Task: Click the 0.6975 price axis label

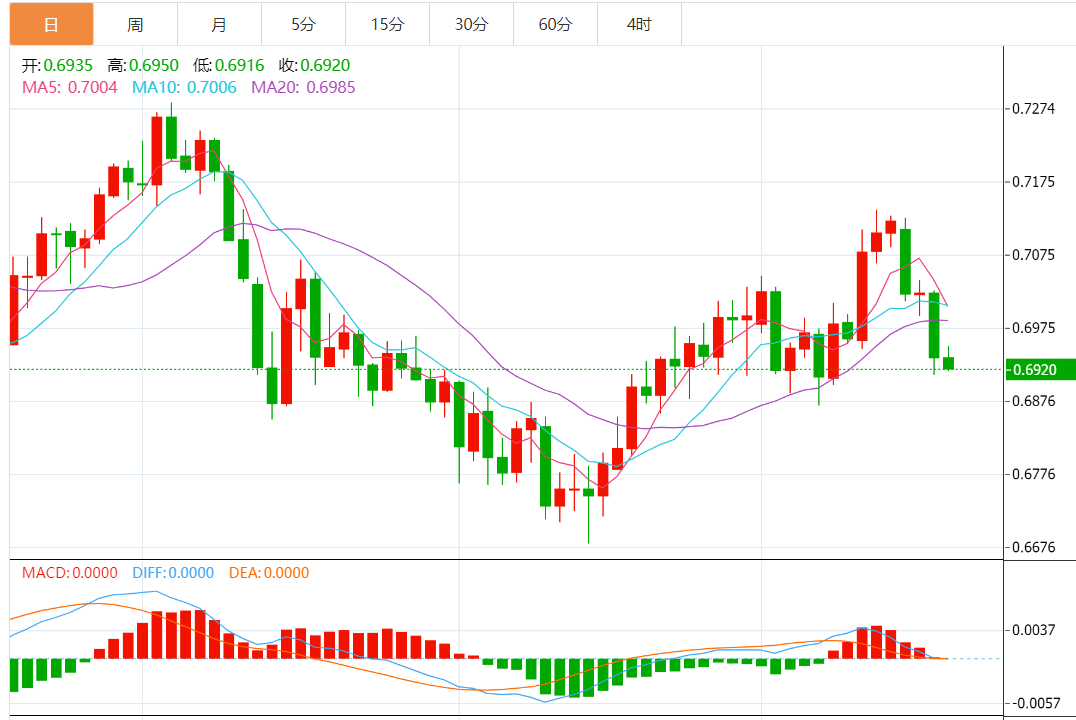Action: click(1033, 327)
